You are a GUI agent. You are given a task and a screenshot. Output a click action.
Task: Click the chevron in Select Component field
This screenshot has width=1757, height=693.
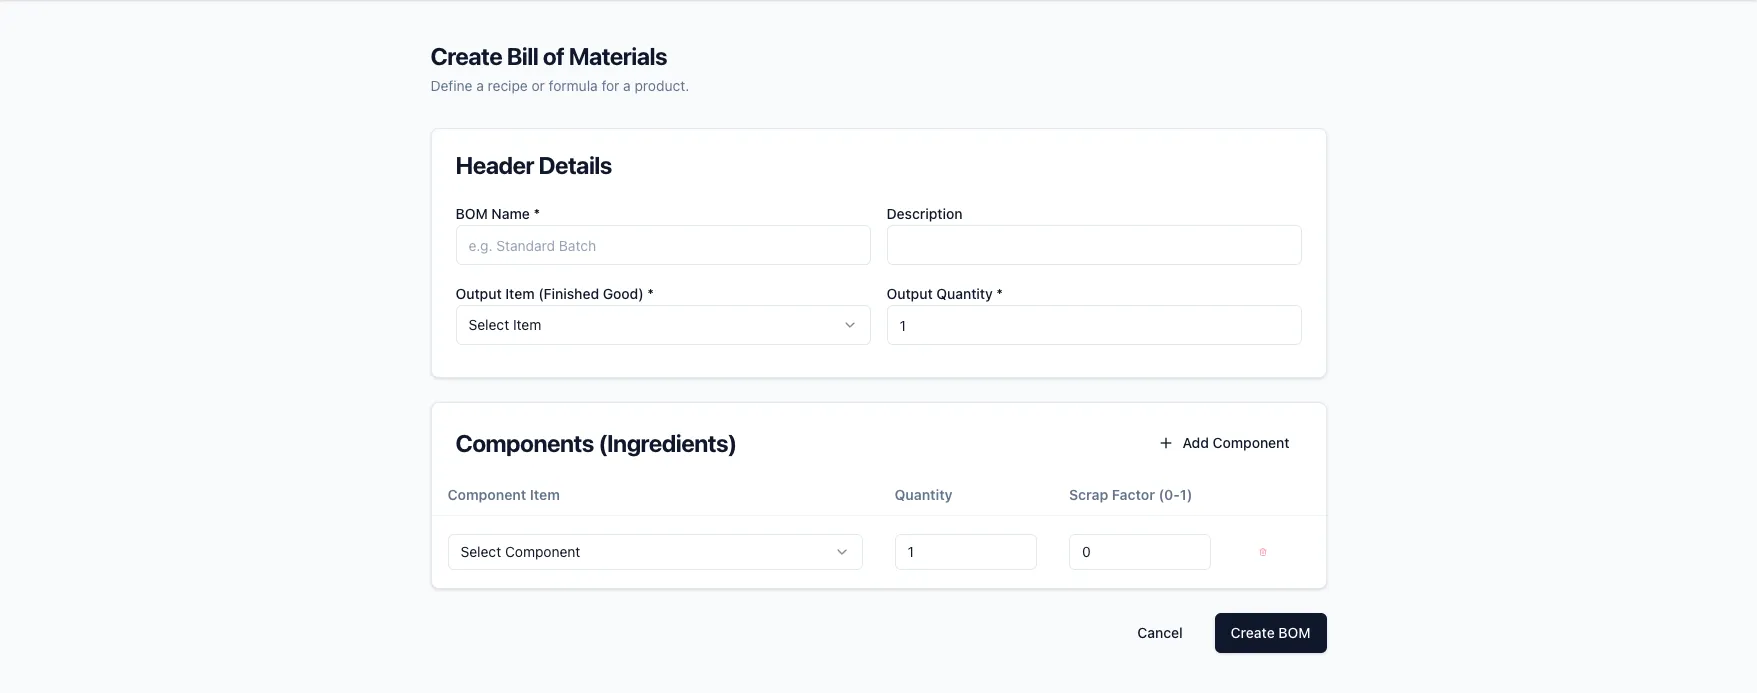point(841,552)
